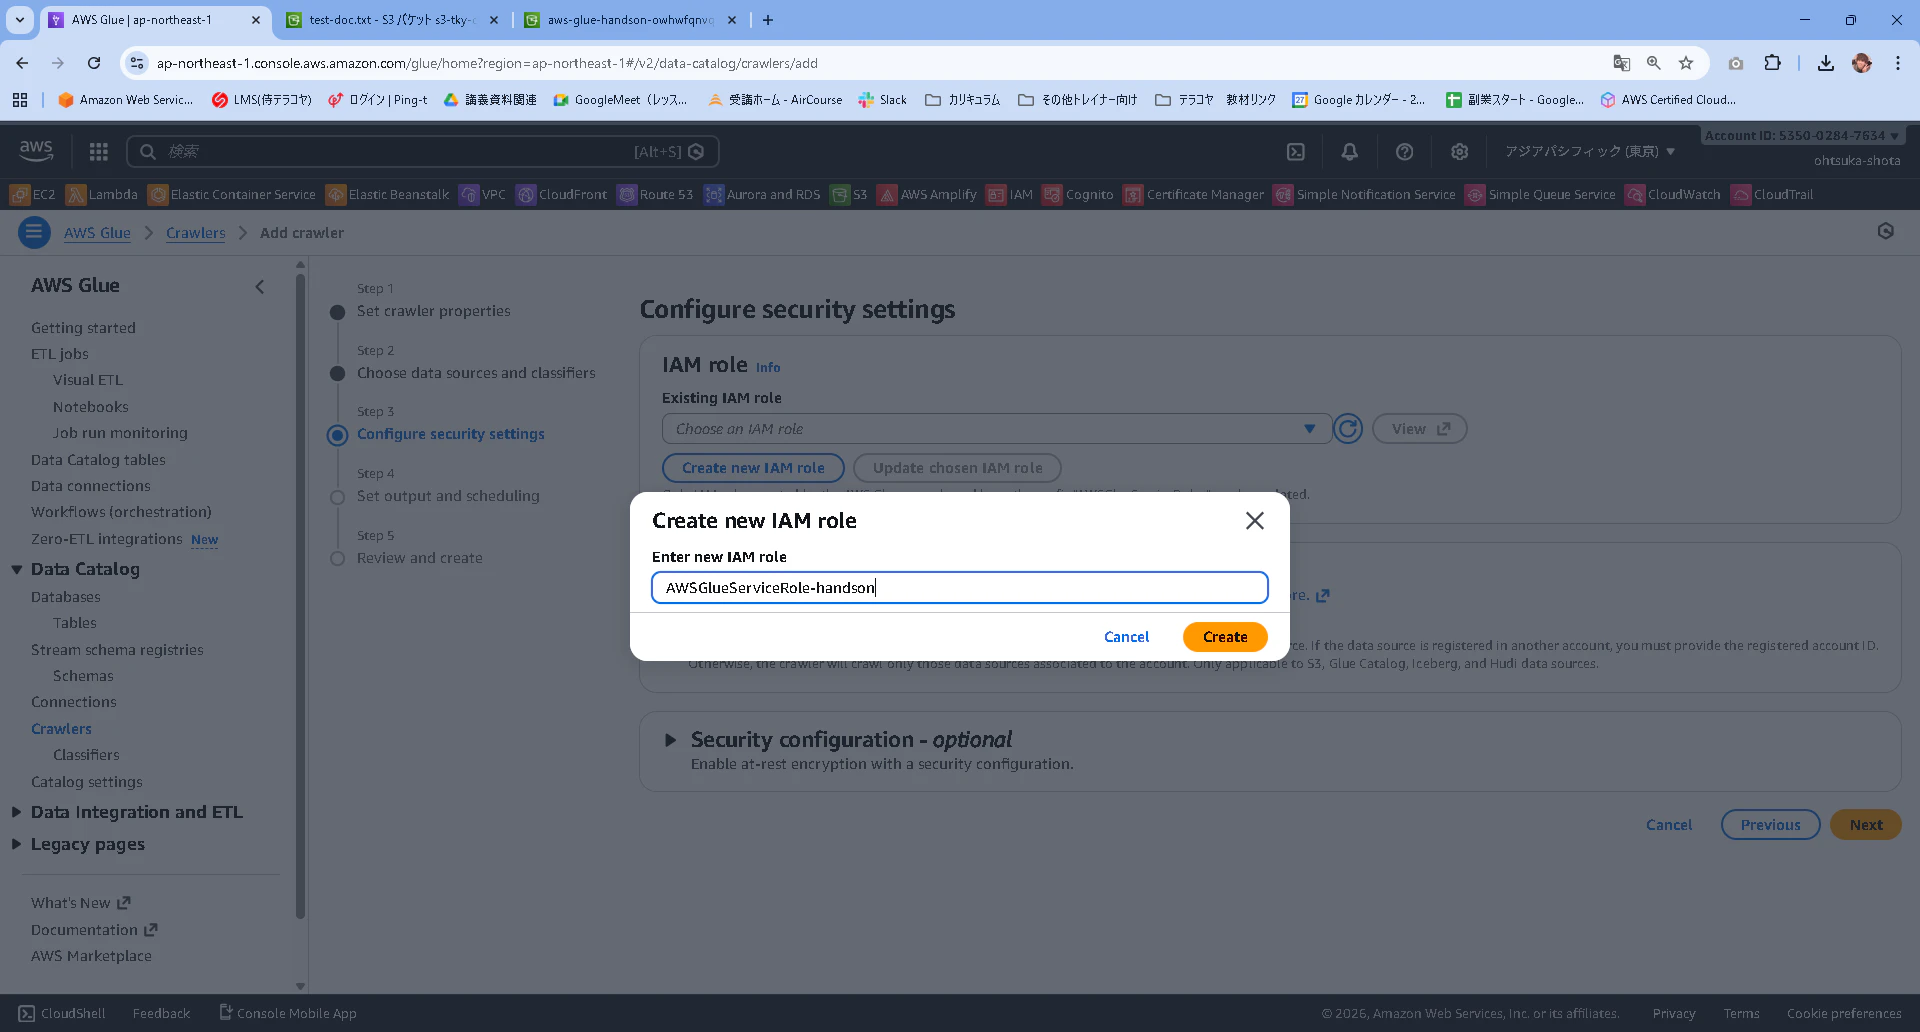Screen dimensions: 1920x1032
Task: Expand the Legacy pages section
Action: [16, 844]
